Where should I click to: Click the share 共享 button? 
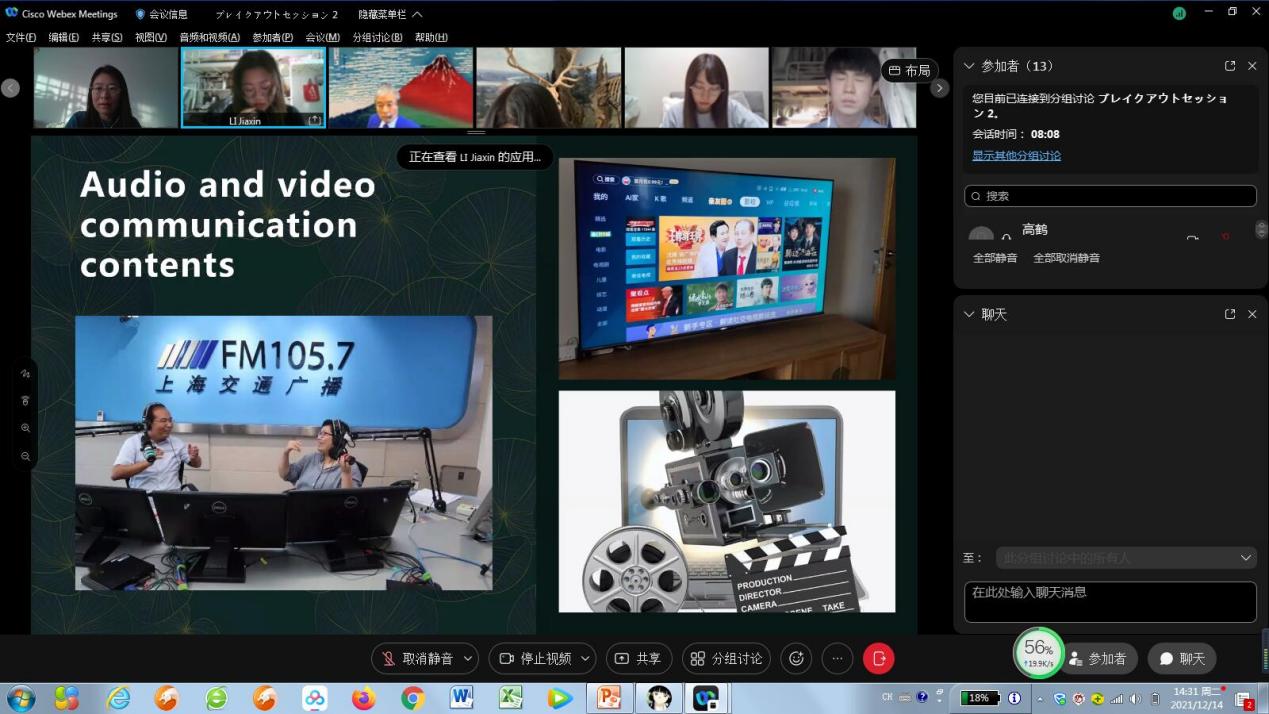(x=638, y=658)
